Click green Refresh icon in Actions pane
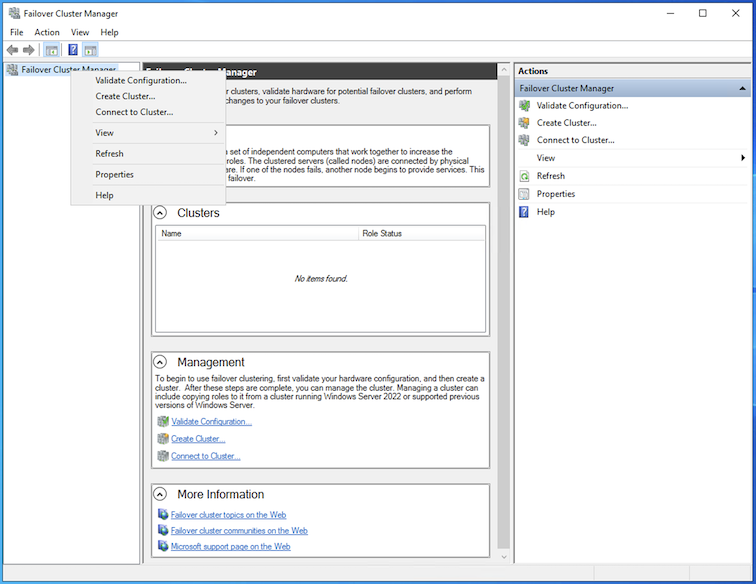The height and width of the screenshot is (584, 756). click(x=524, y=176)
